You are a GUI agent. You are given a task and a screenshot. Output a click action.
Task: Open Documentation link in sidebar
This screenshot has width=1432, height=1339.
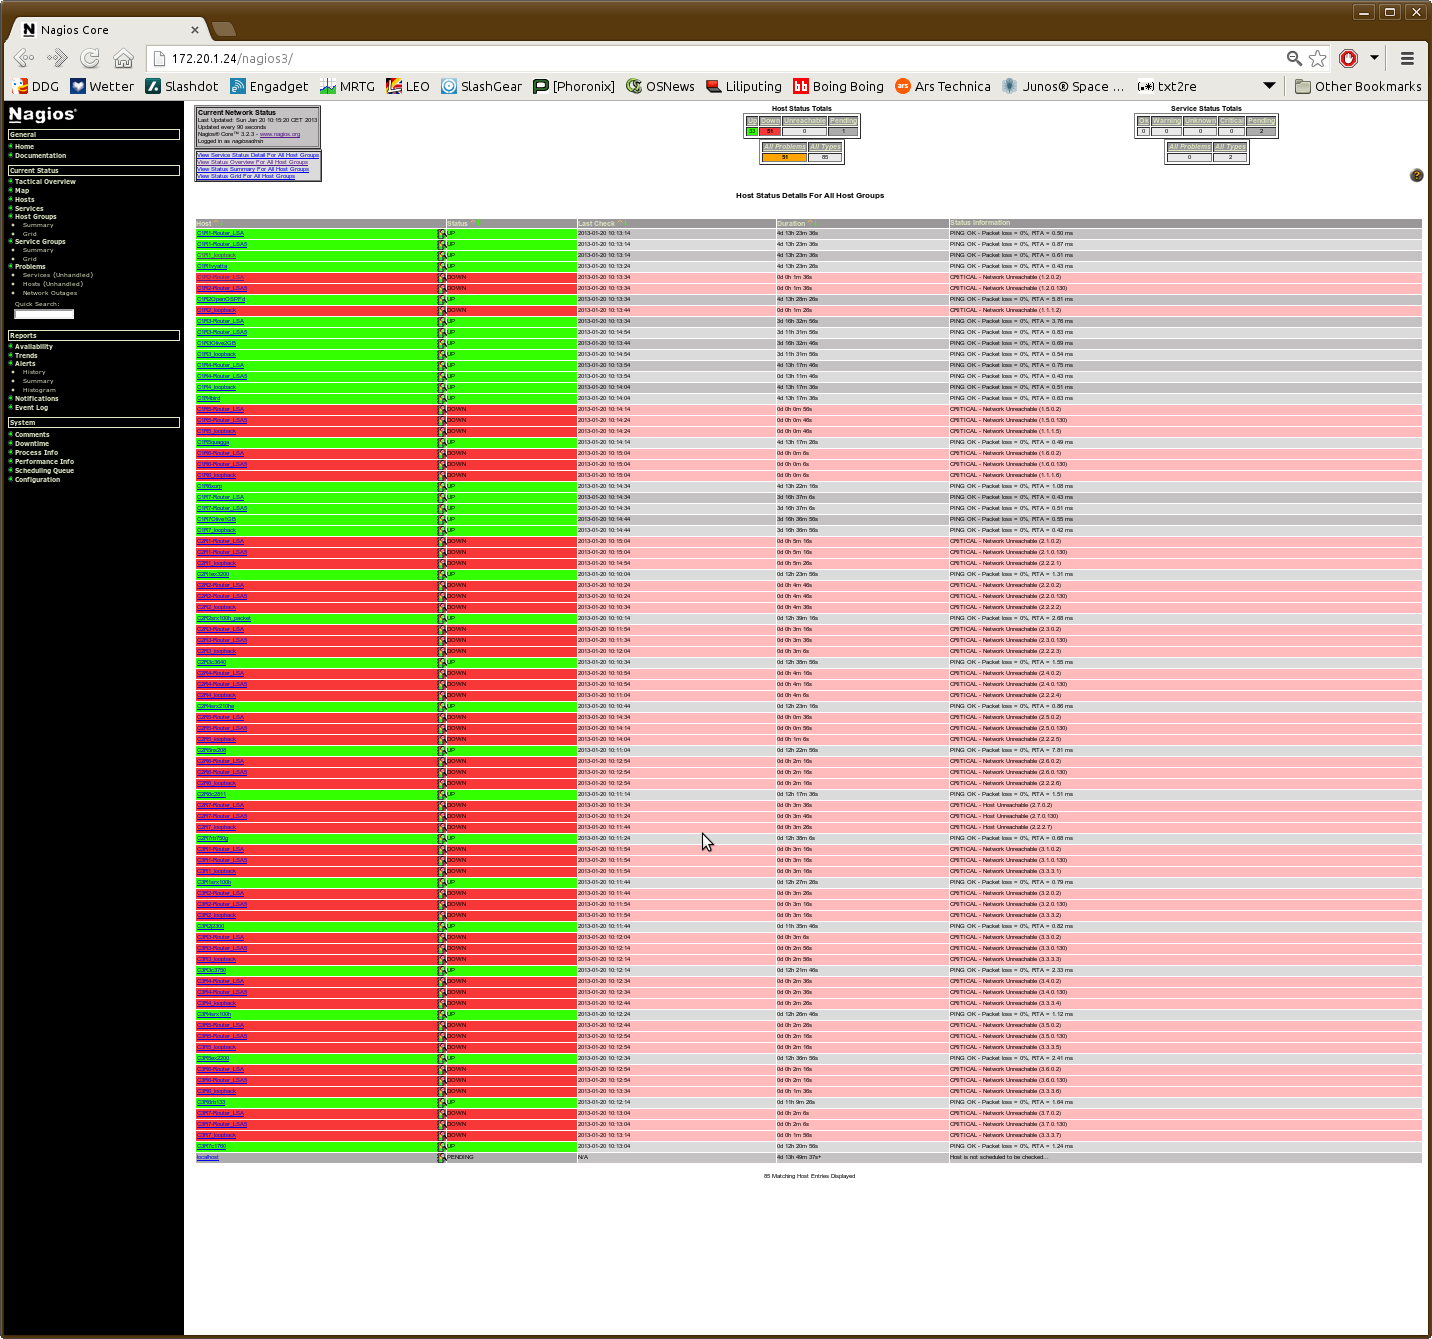(x=40, y=156)
